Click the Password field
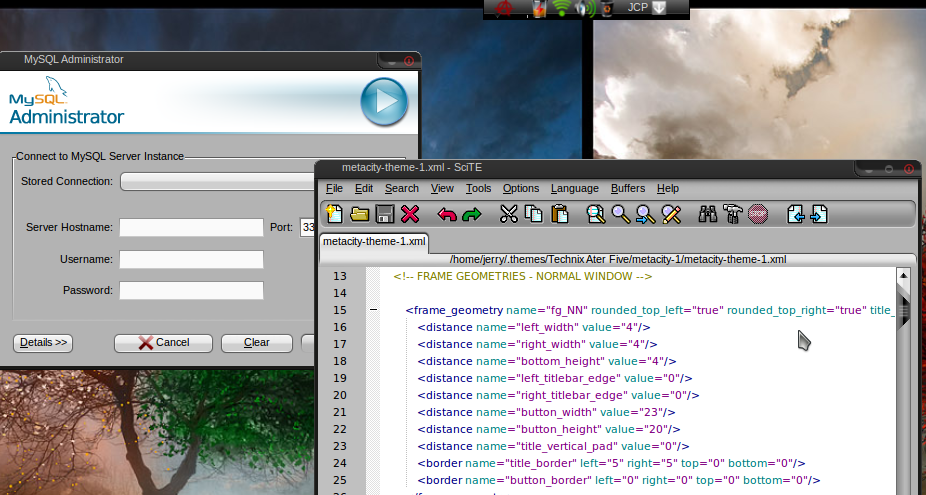 pos(191,291)
